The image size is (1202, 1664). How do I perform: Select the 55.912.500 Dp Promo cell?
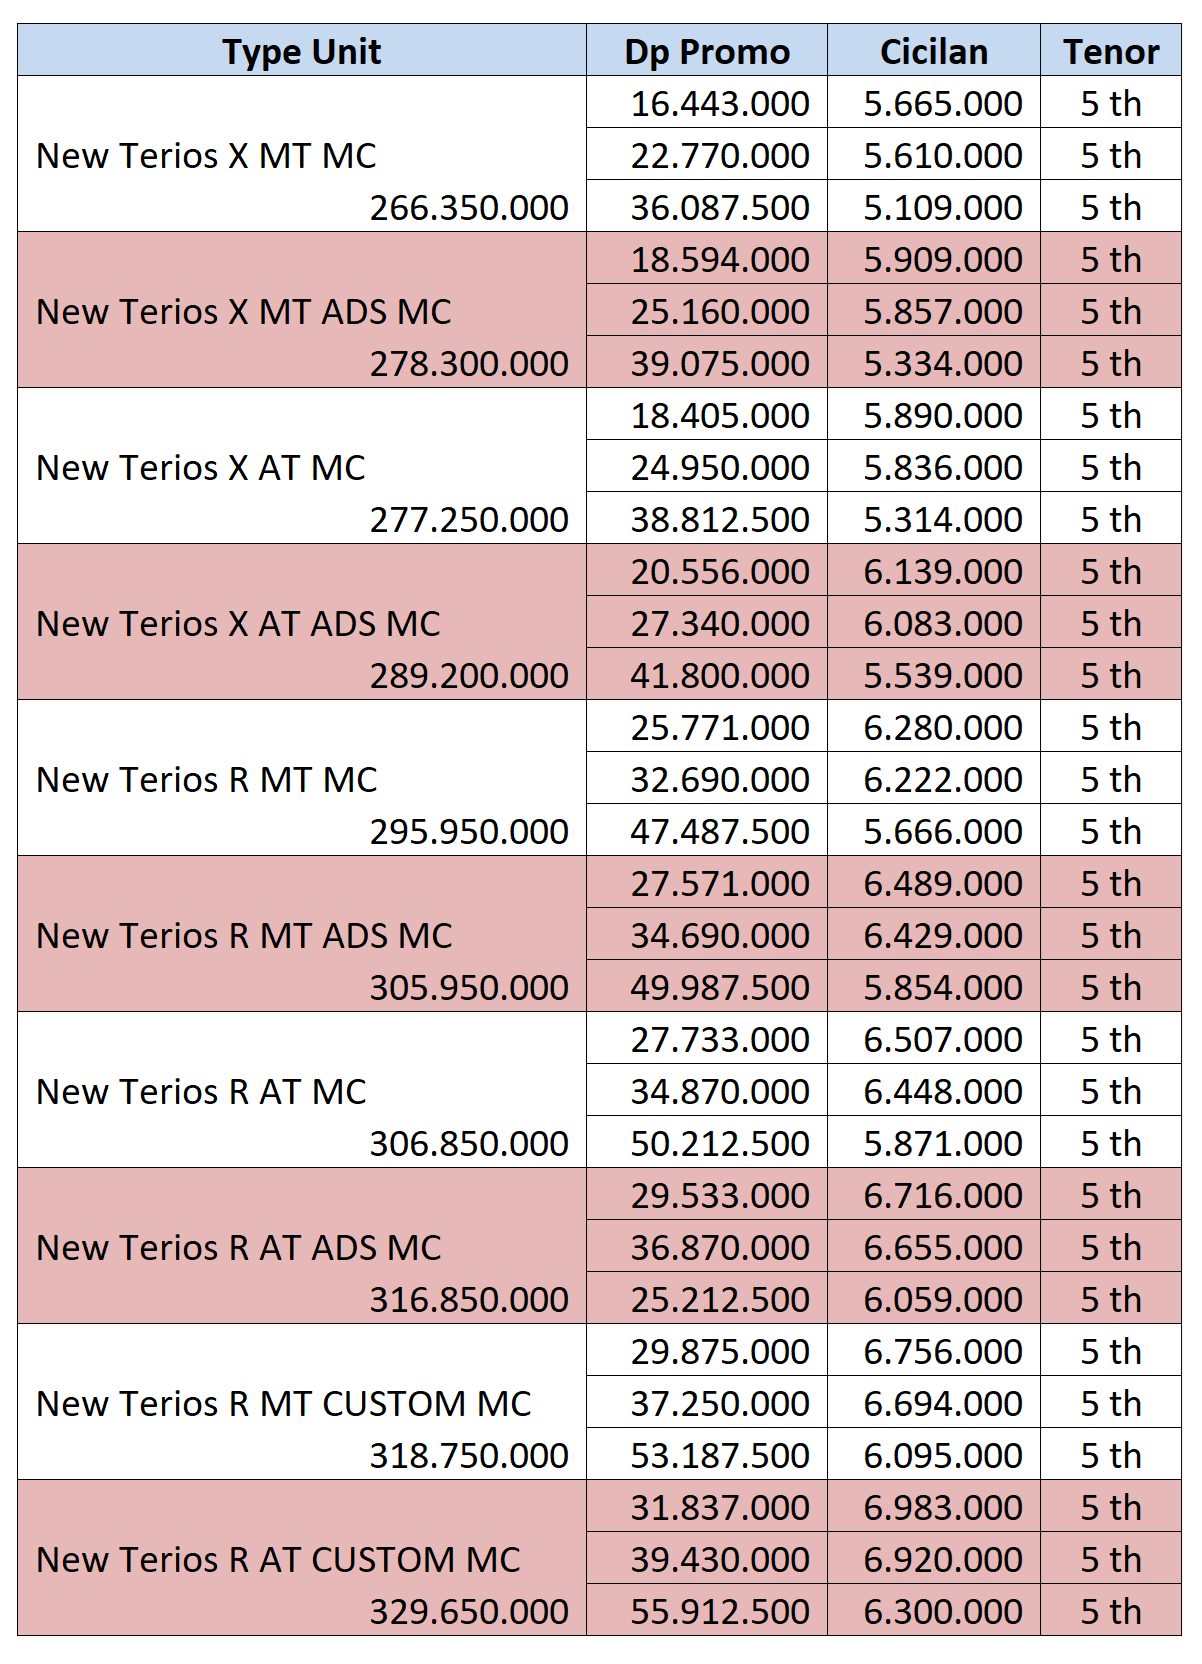tap(720, 1611)
